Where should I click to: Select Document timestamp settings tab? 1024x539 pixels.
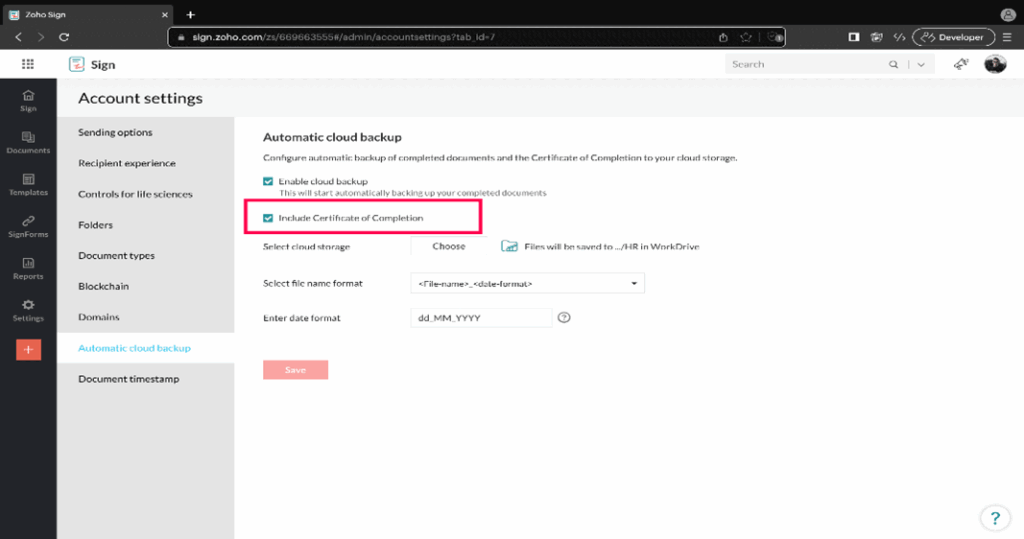[x=128, y=379]
